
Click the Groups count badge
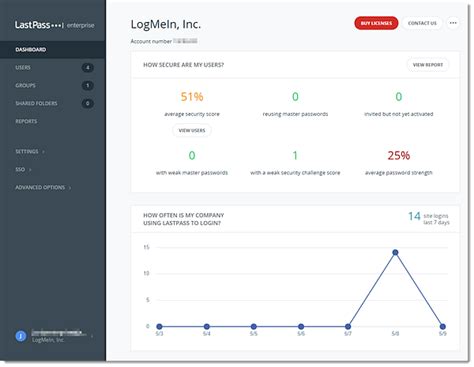(88, 86)
